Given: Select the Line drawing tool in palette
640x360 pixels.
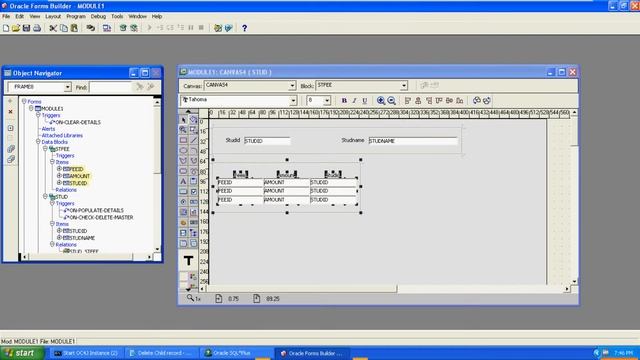Looking at the screenshot, I should point(193,140).
